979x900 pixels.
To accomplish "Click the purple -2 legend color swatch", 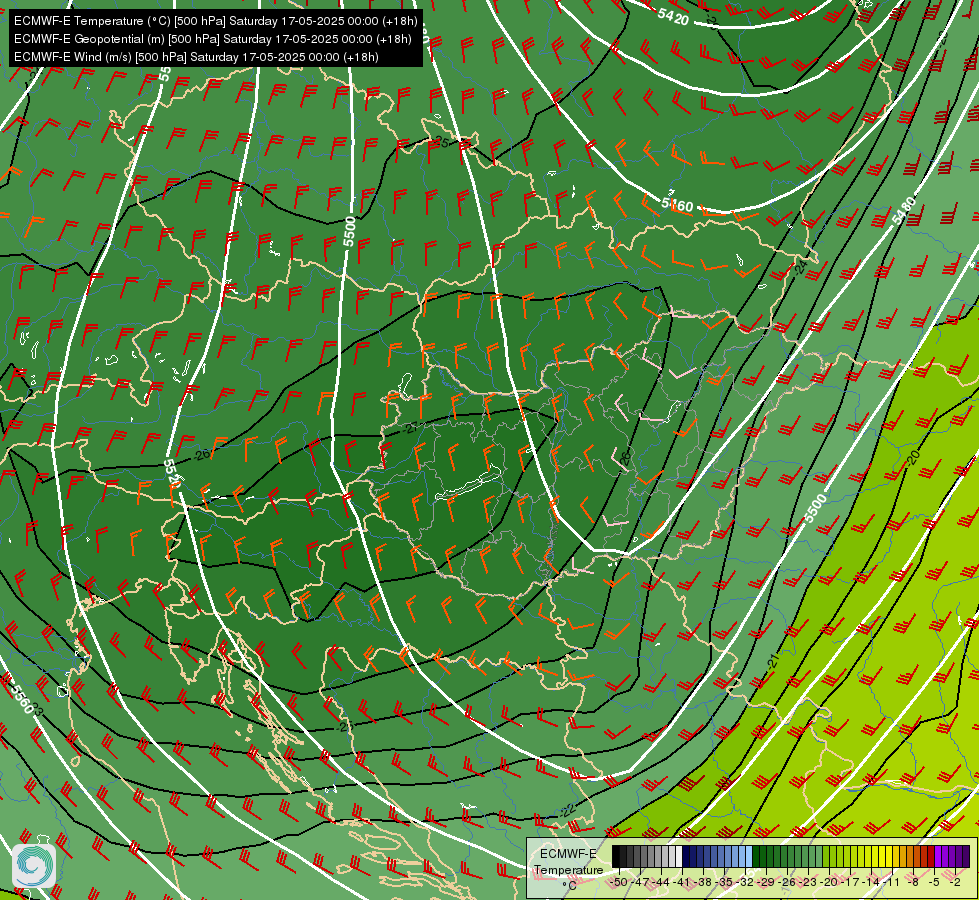I will pyautogui.click(x=967, y=856).
